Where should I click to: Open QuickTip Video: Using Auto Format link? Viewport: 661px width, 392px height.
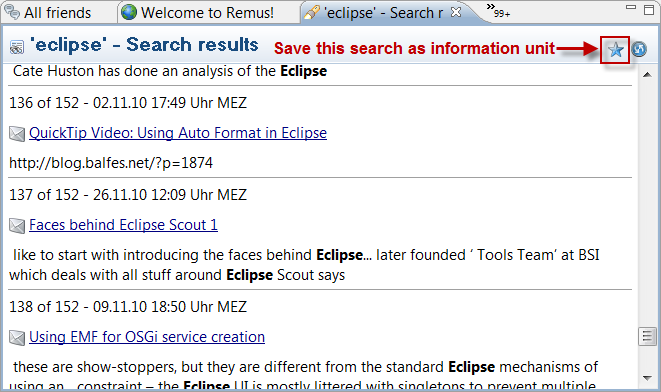178,133
